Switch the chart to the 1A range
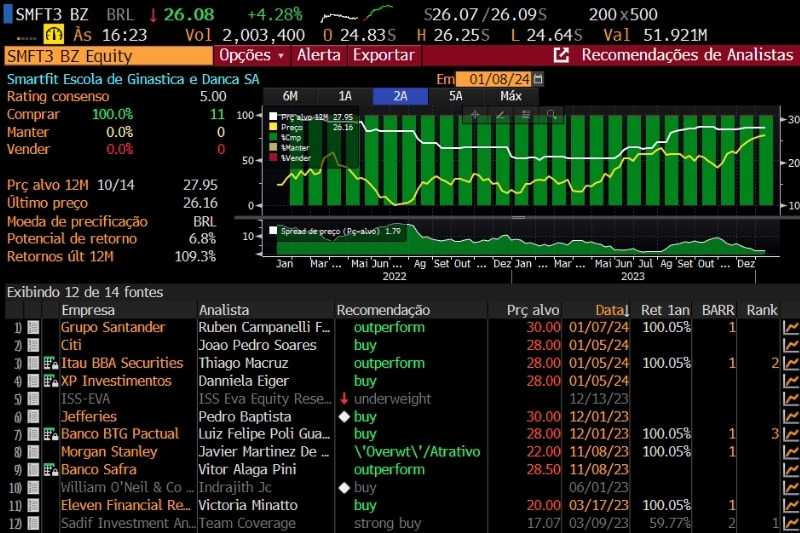This screenshot has width=800, height=533. click(345, 96)
